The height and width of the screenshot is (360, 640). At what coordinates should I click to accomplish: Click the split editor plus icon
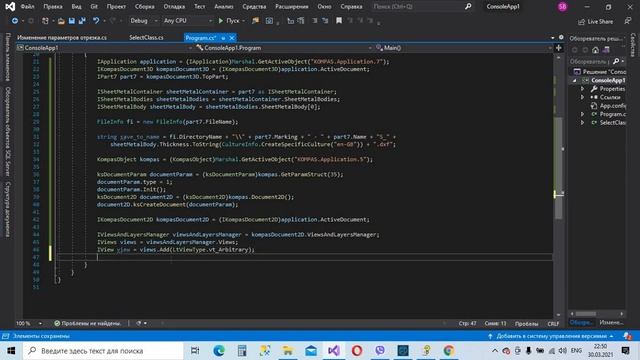tap(558, 48)
